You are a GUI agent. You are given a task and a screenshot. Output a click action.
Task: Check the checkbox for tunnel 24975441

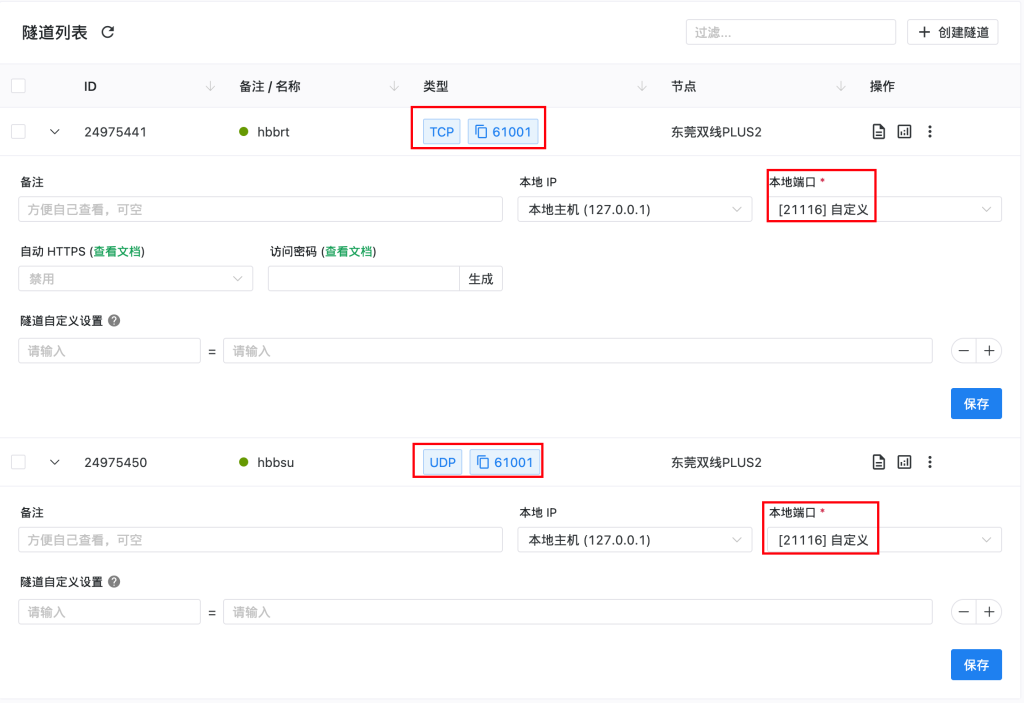click(18, 131)
